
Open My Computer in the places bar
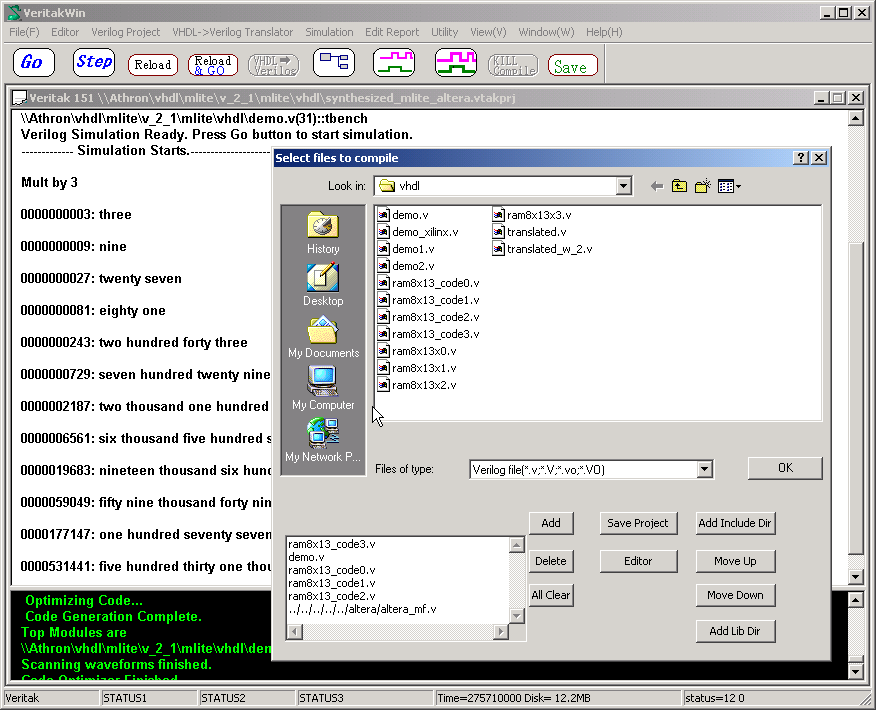coord(323,389)
